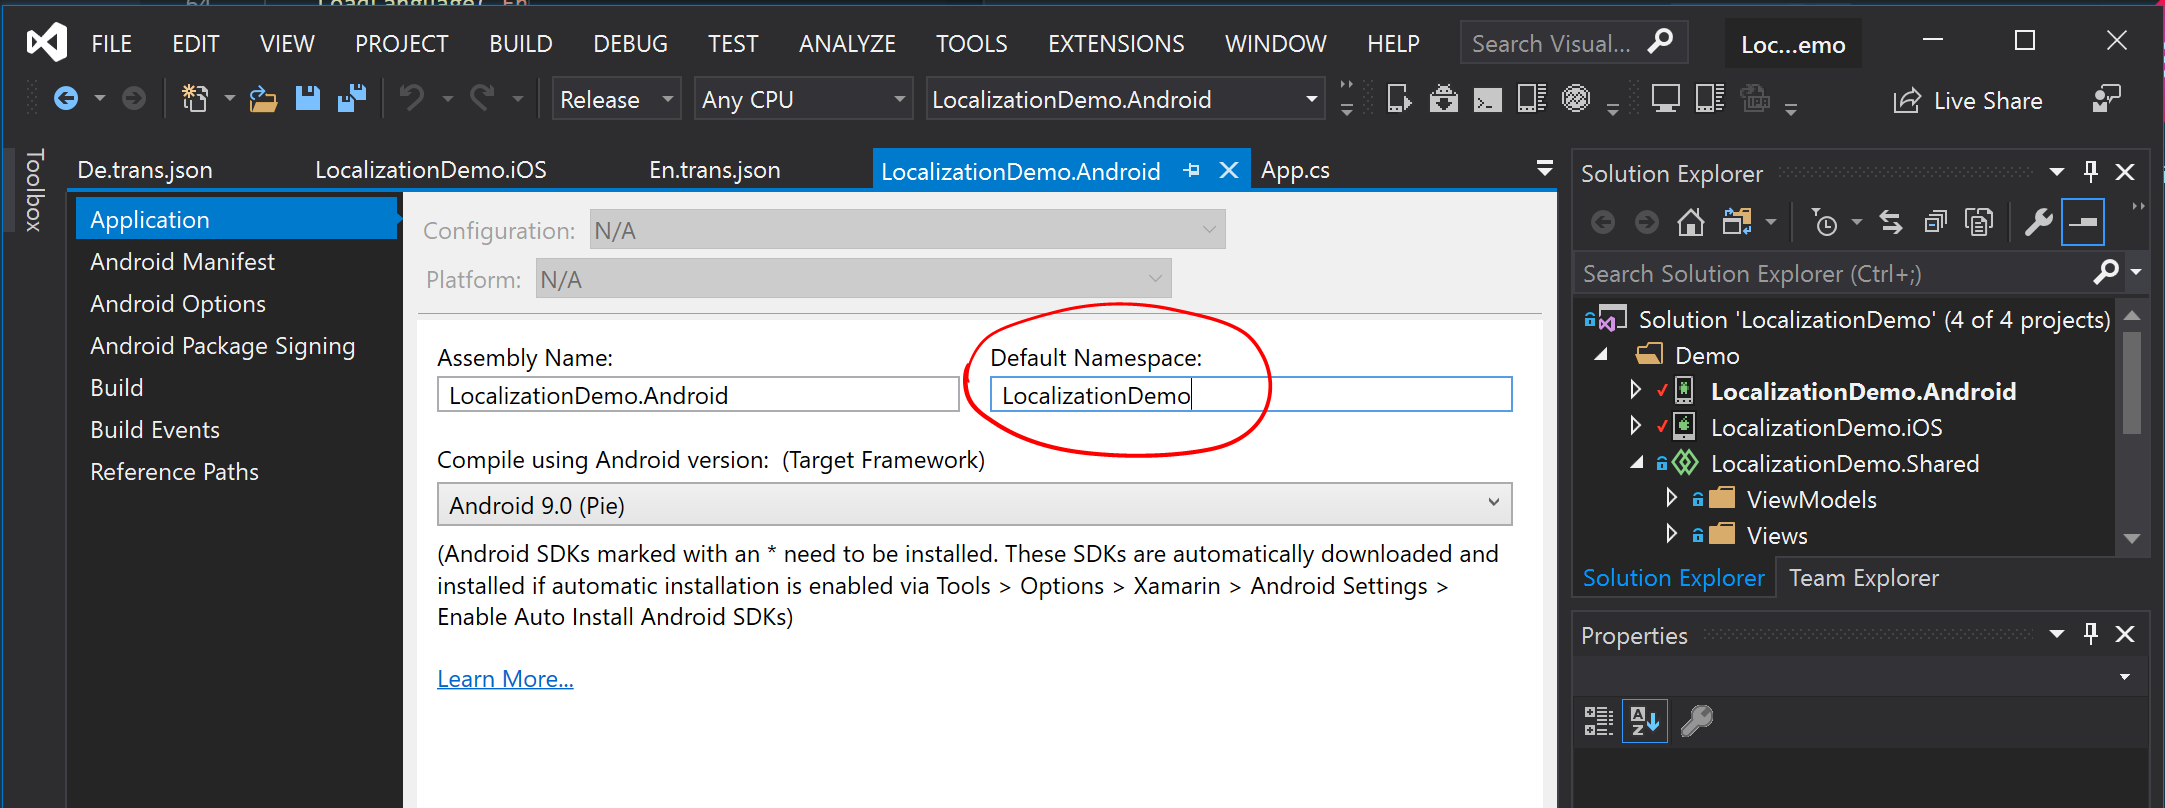Collapse the LocalizationDemo.Shared project node
Viewport: 2165px width, 808px height.
pyautogui.click(x=1636, y=462)
